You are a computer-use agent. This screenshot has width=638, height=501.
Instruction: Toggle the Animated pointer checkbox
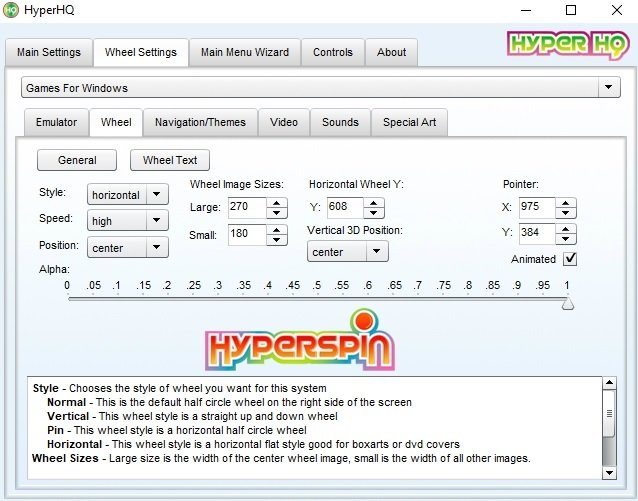click(x=570, y=259)
